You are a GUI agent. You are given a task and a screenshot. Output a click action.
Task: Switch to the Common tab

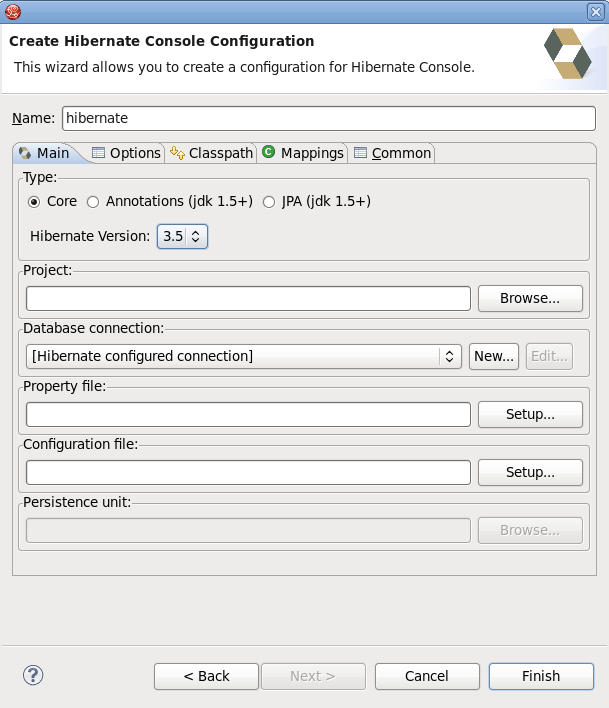(x=392, y=153)
